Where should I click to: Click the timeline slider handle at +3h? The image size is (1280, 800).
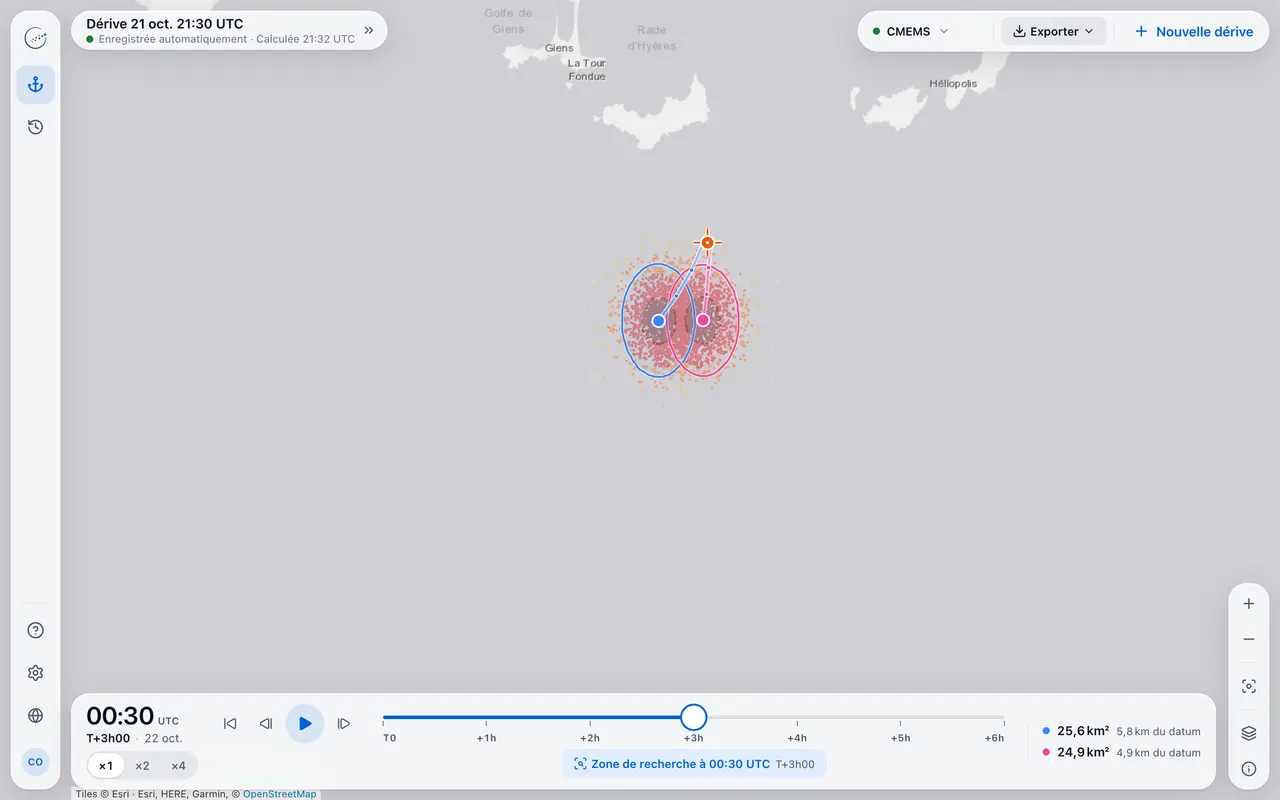pos(693,717)
